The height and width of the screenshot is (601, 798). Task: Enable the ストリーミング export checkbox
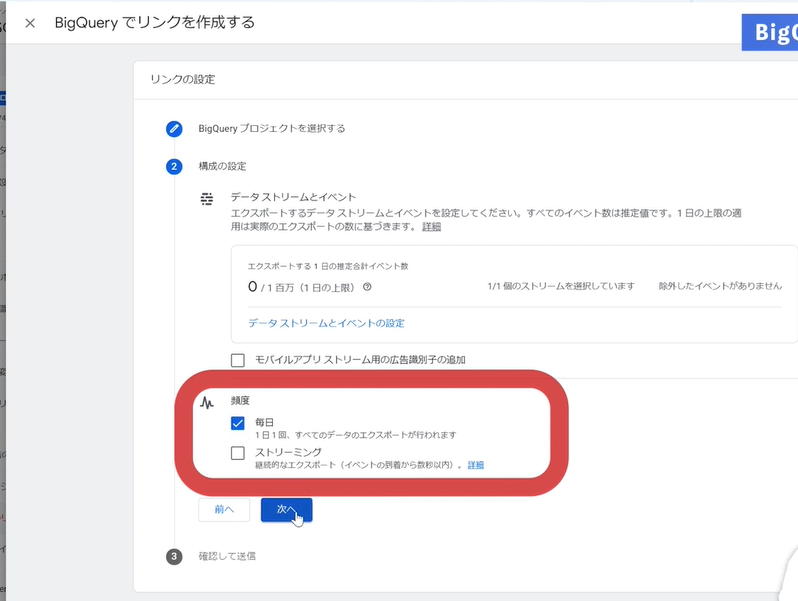pos(238,453)
